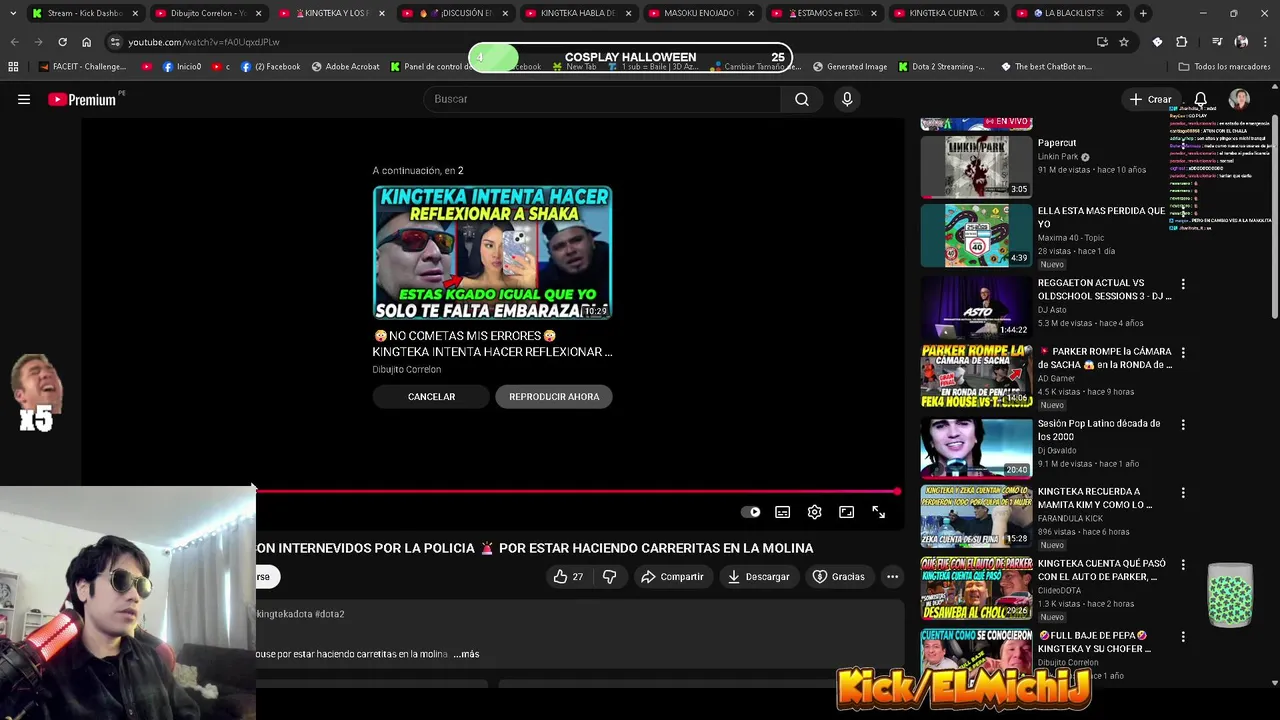This screenshot has height=720, width=1280.
Task: Open the media control icon in toolbar
Action: coord(1217,42)
